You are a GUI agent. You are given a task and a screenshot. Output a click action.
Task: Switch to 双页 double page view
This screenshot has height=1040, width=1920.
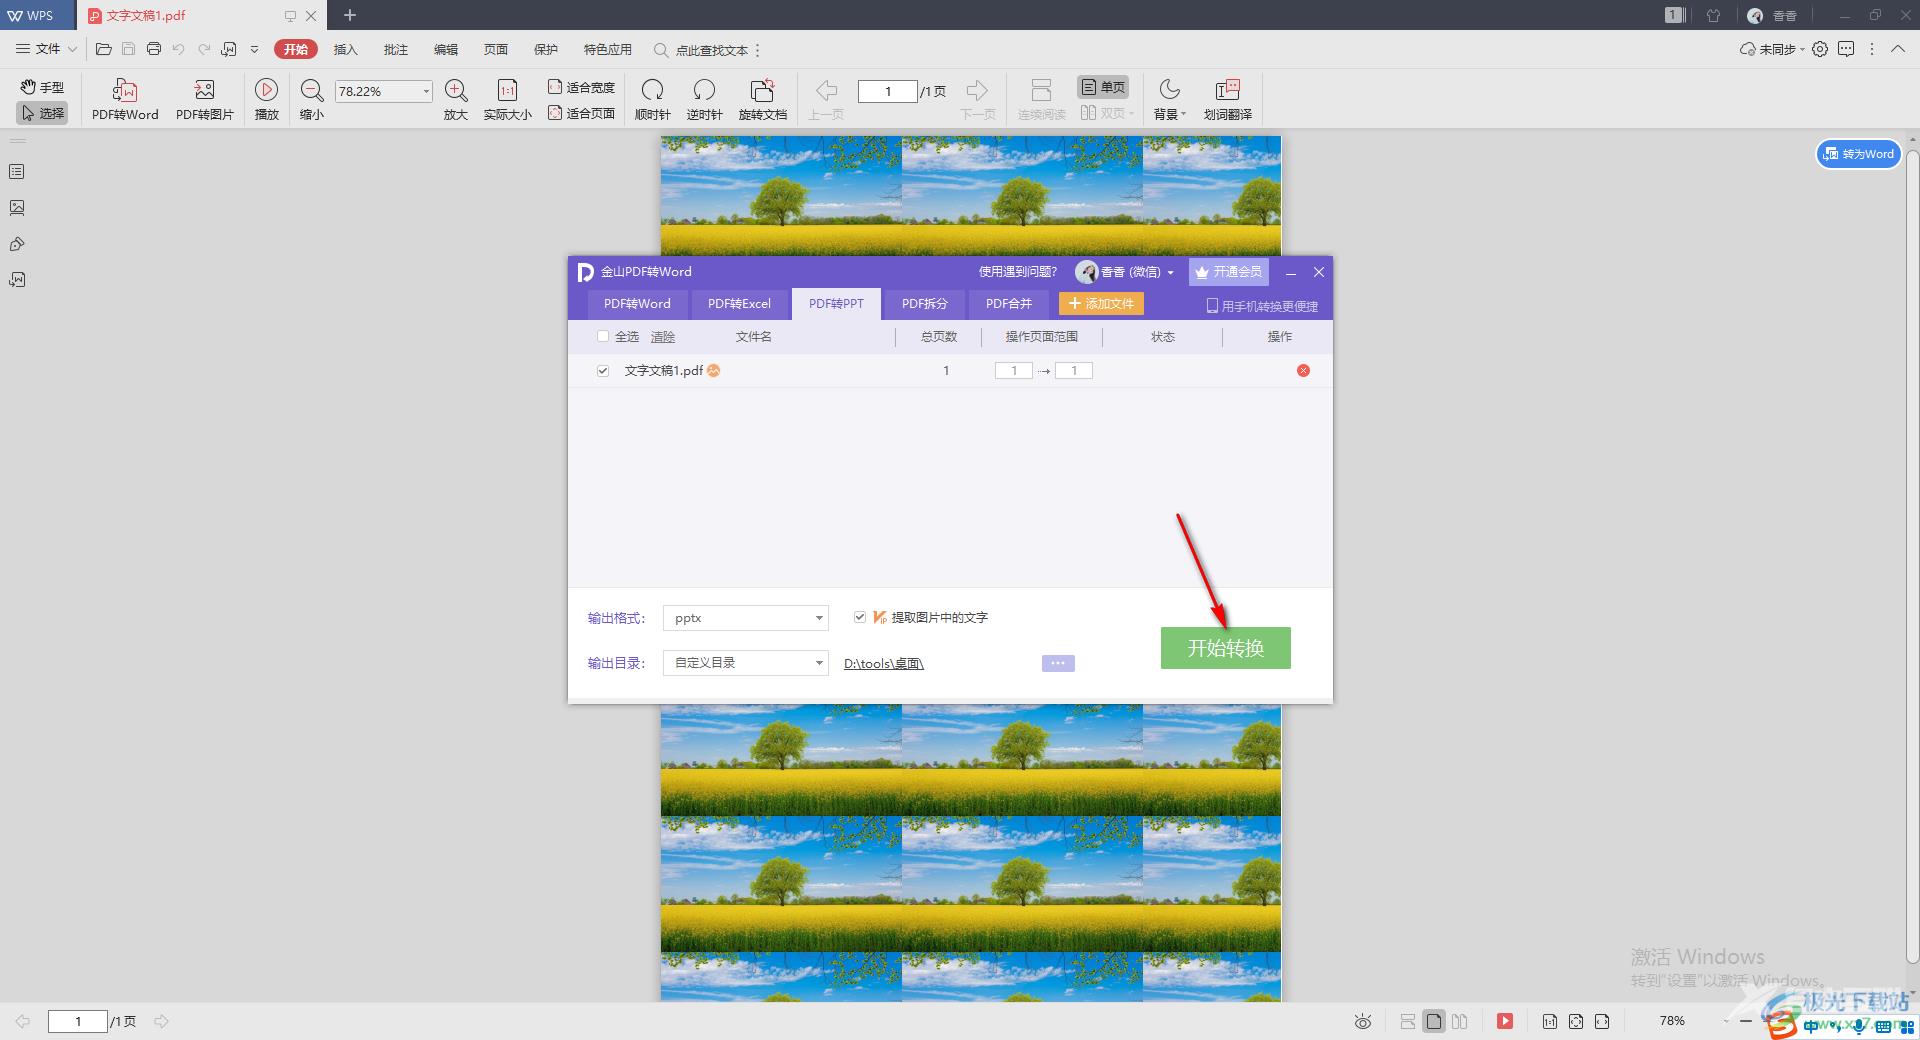[x=1106, y=113]
